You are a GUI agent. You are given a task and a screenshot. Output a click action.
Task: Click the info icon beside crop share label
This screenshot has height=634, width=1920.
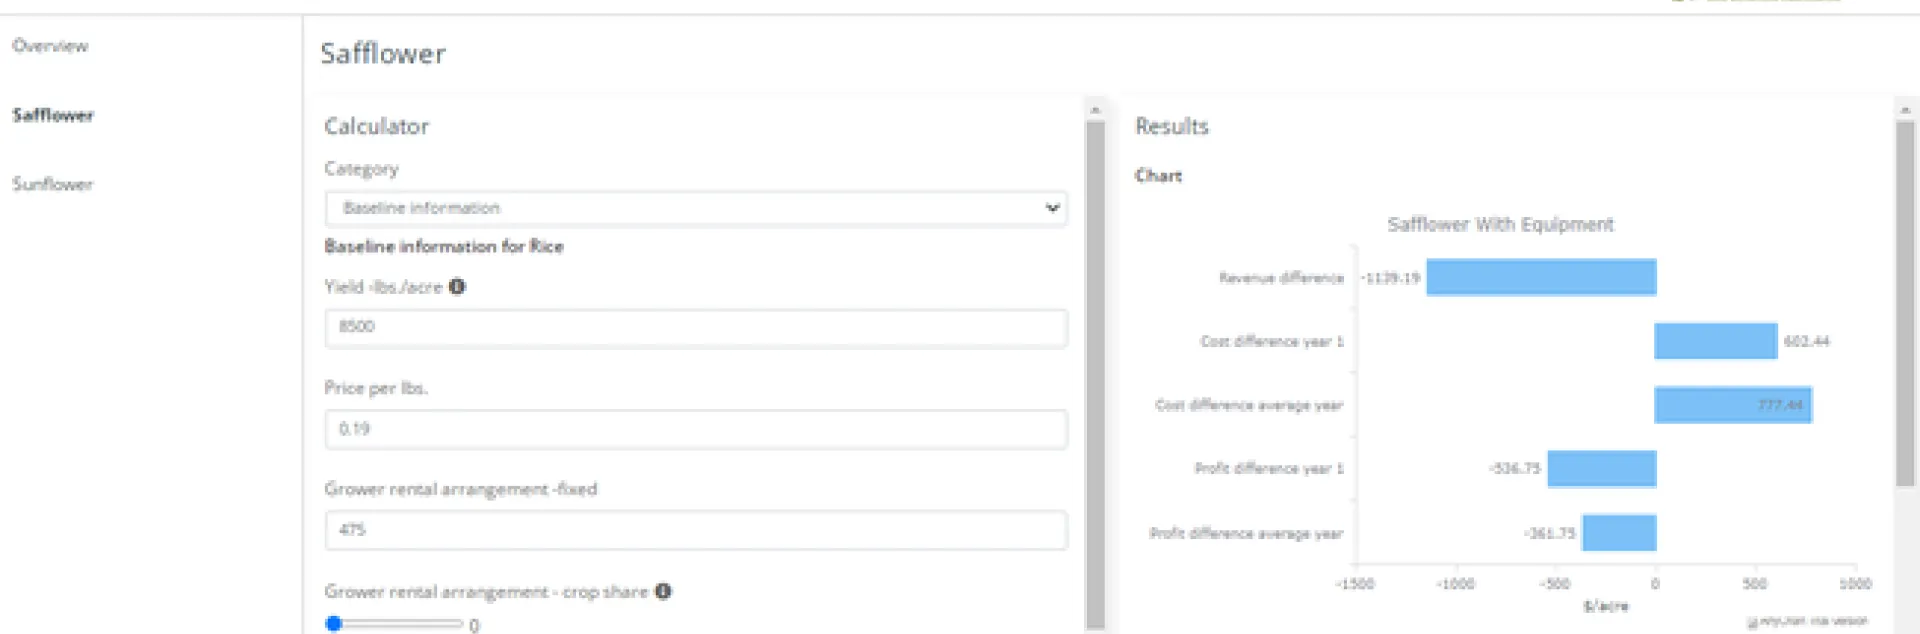tap(663, 591)
